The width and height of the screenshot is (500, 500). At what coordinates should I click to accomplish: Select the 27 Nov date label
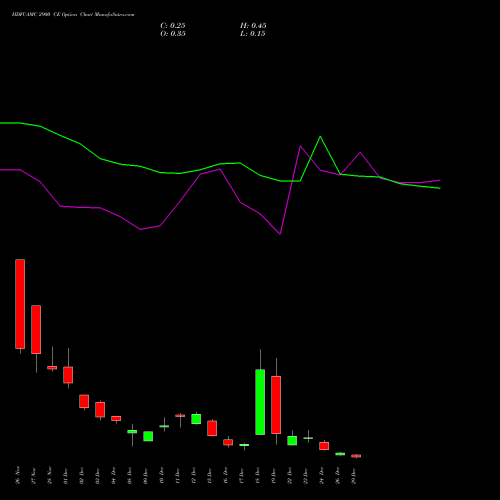[34, 475]
